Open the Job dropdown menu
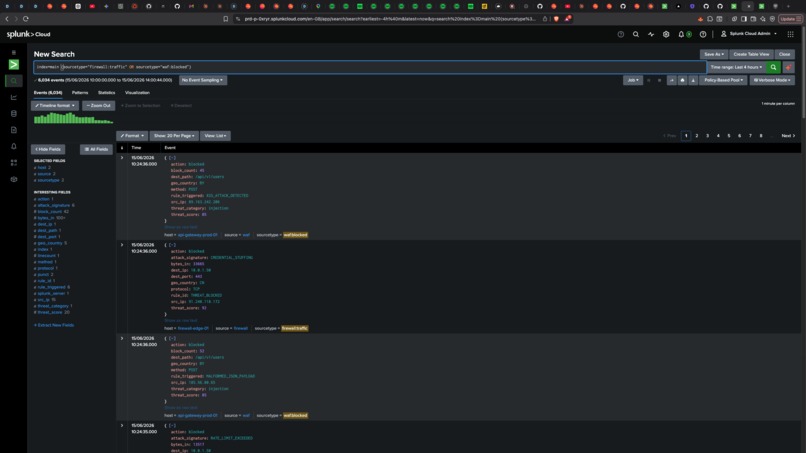This screenshot has height=453, width=806. pyautogui.click(x=633, y=80)
